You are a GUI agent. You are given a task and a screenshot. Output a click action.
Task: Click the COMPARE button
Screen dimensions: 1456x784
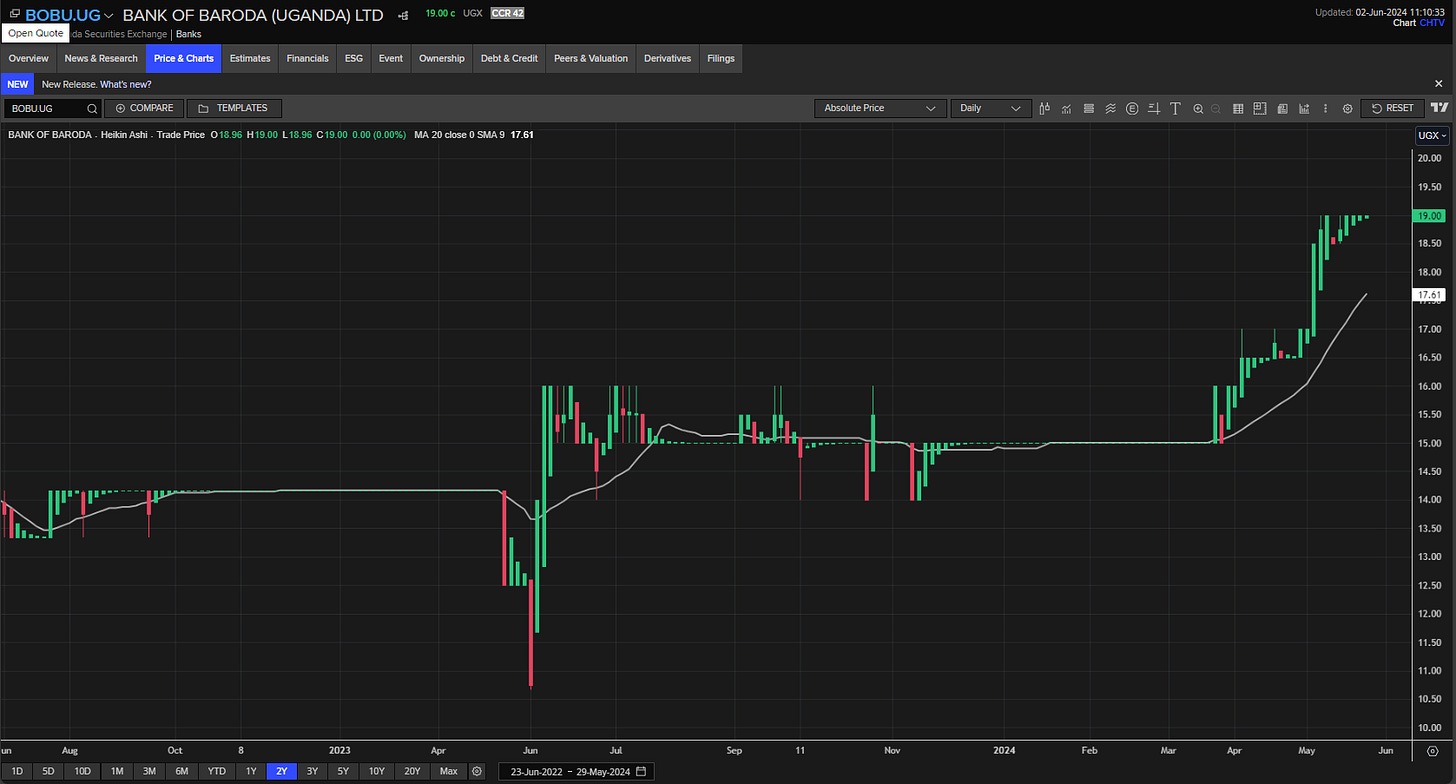click(x=144, y=108)
